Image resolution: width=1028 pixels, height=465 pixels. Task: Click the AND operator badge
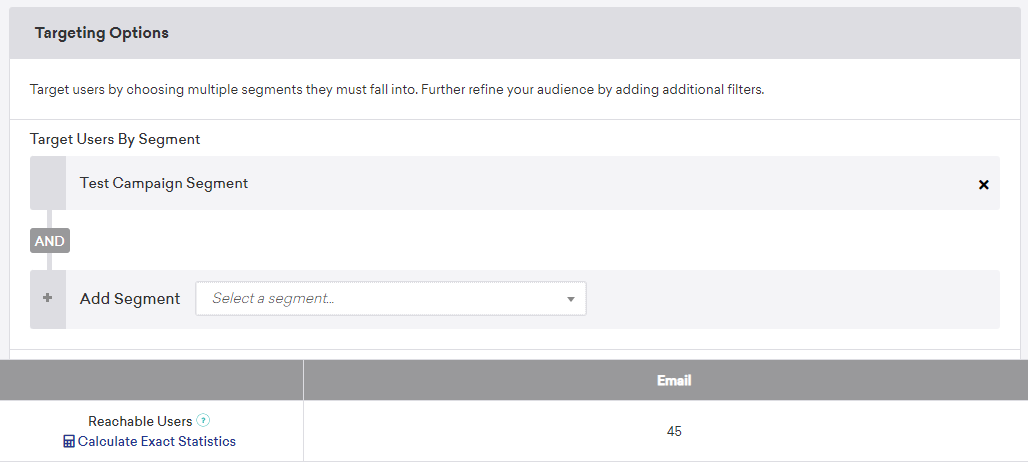click(50, 241)
